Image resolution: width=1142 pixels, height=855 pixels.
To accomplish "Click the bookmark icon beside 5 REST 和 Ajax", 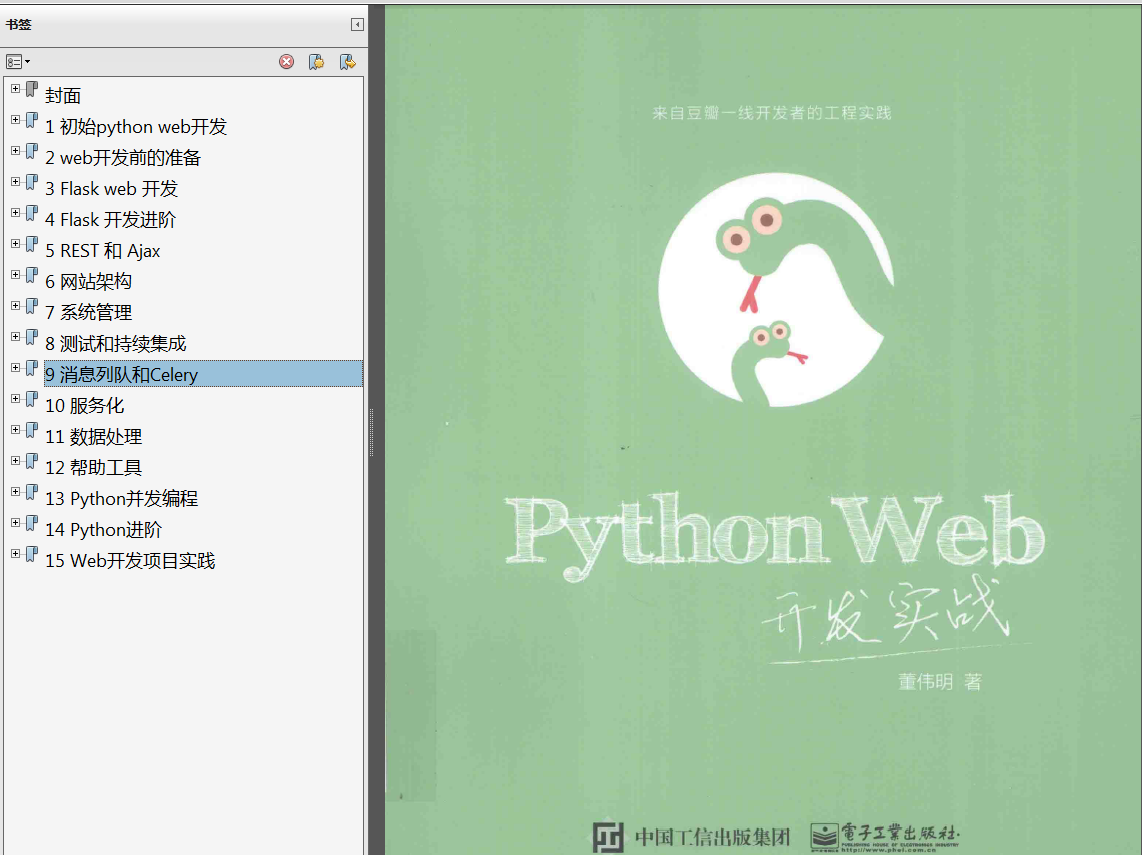I will 31,244.
